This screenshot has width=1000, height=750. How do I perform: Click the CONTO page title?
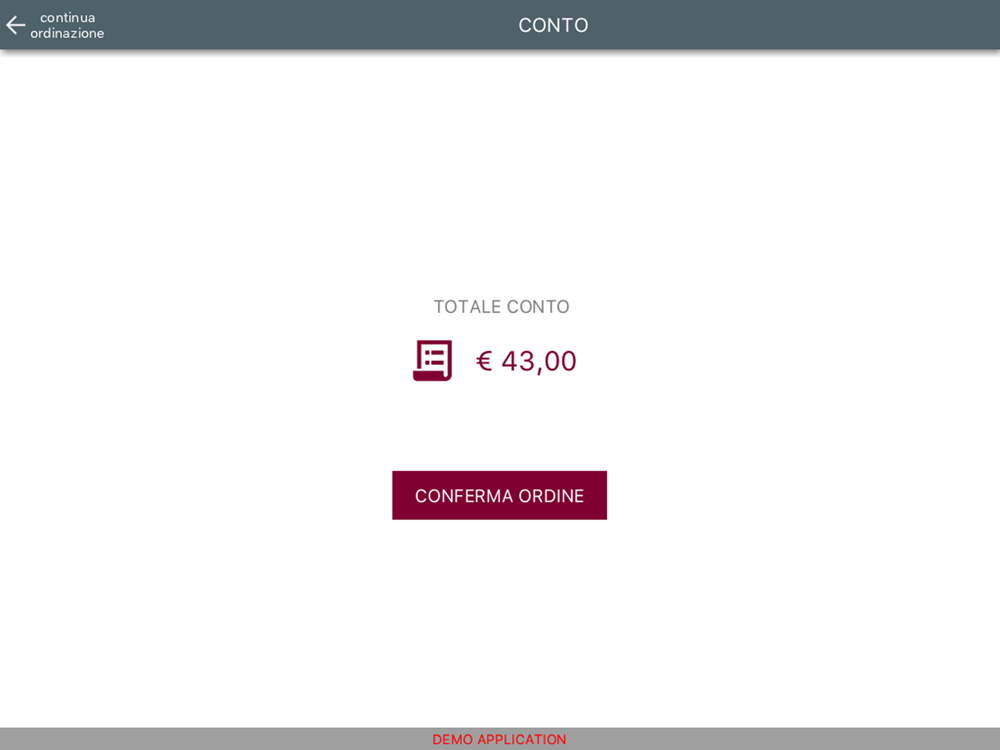click(553, 25)
